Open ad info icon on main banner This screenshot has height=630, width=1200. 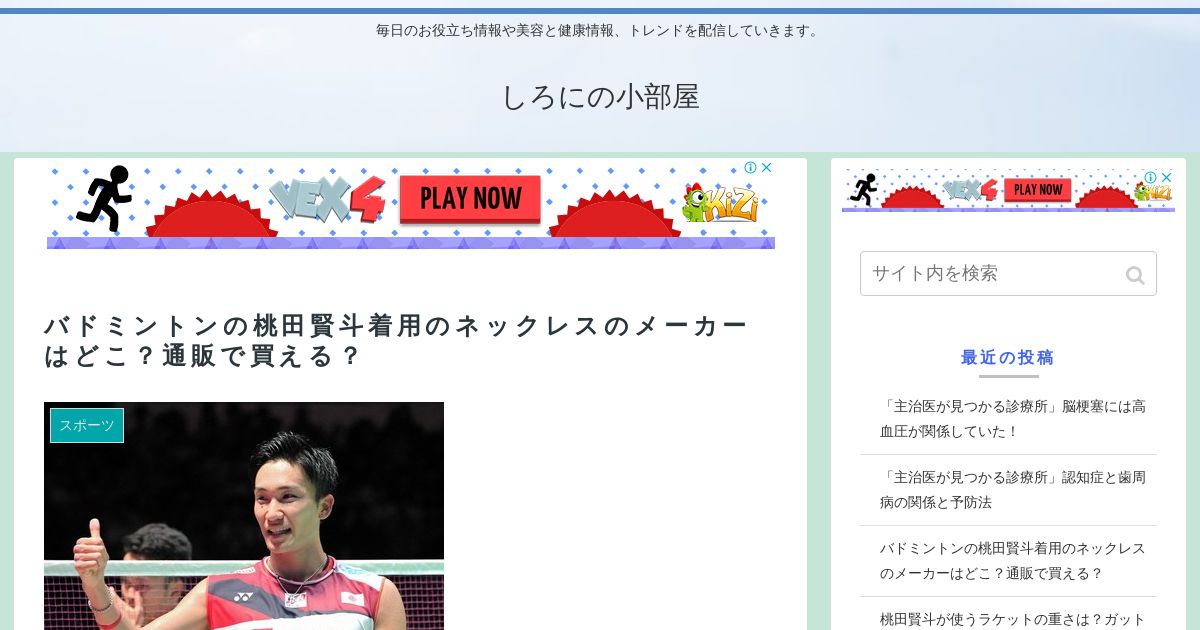751,167
